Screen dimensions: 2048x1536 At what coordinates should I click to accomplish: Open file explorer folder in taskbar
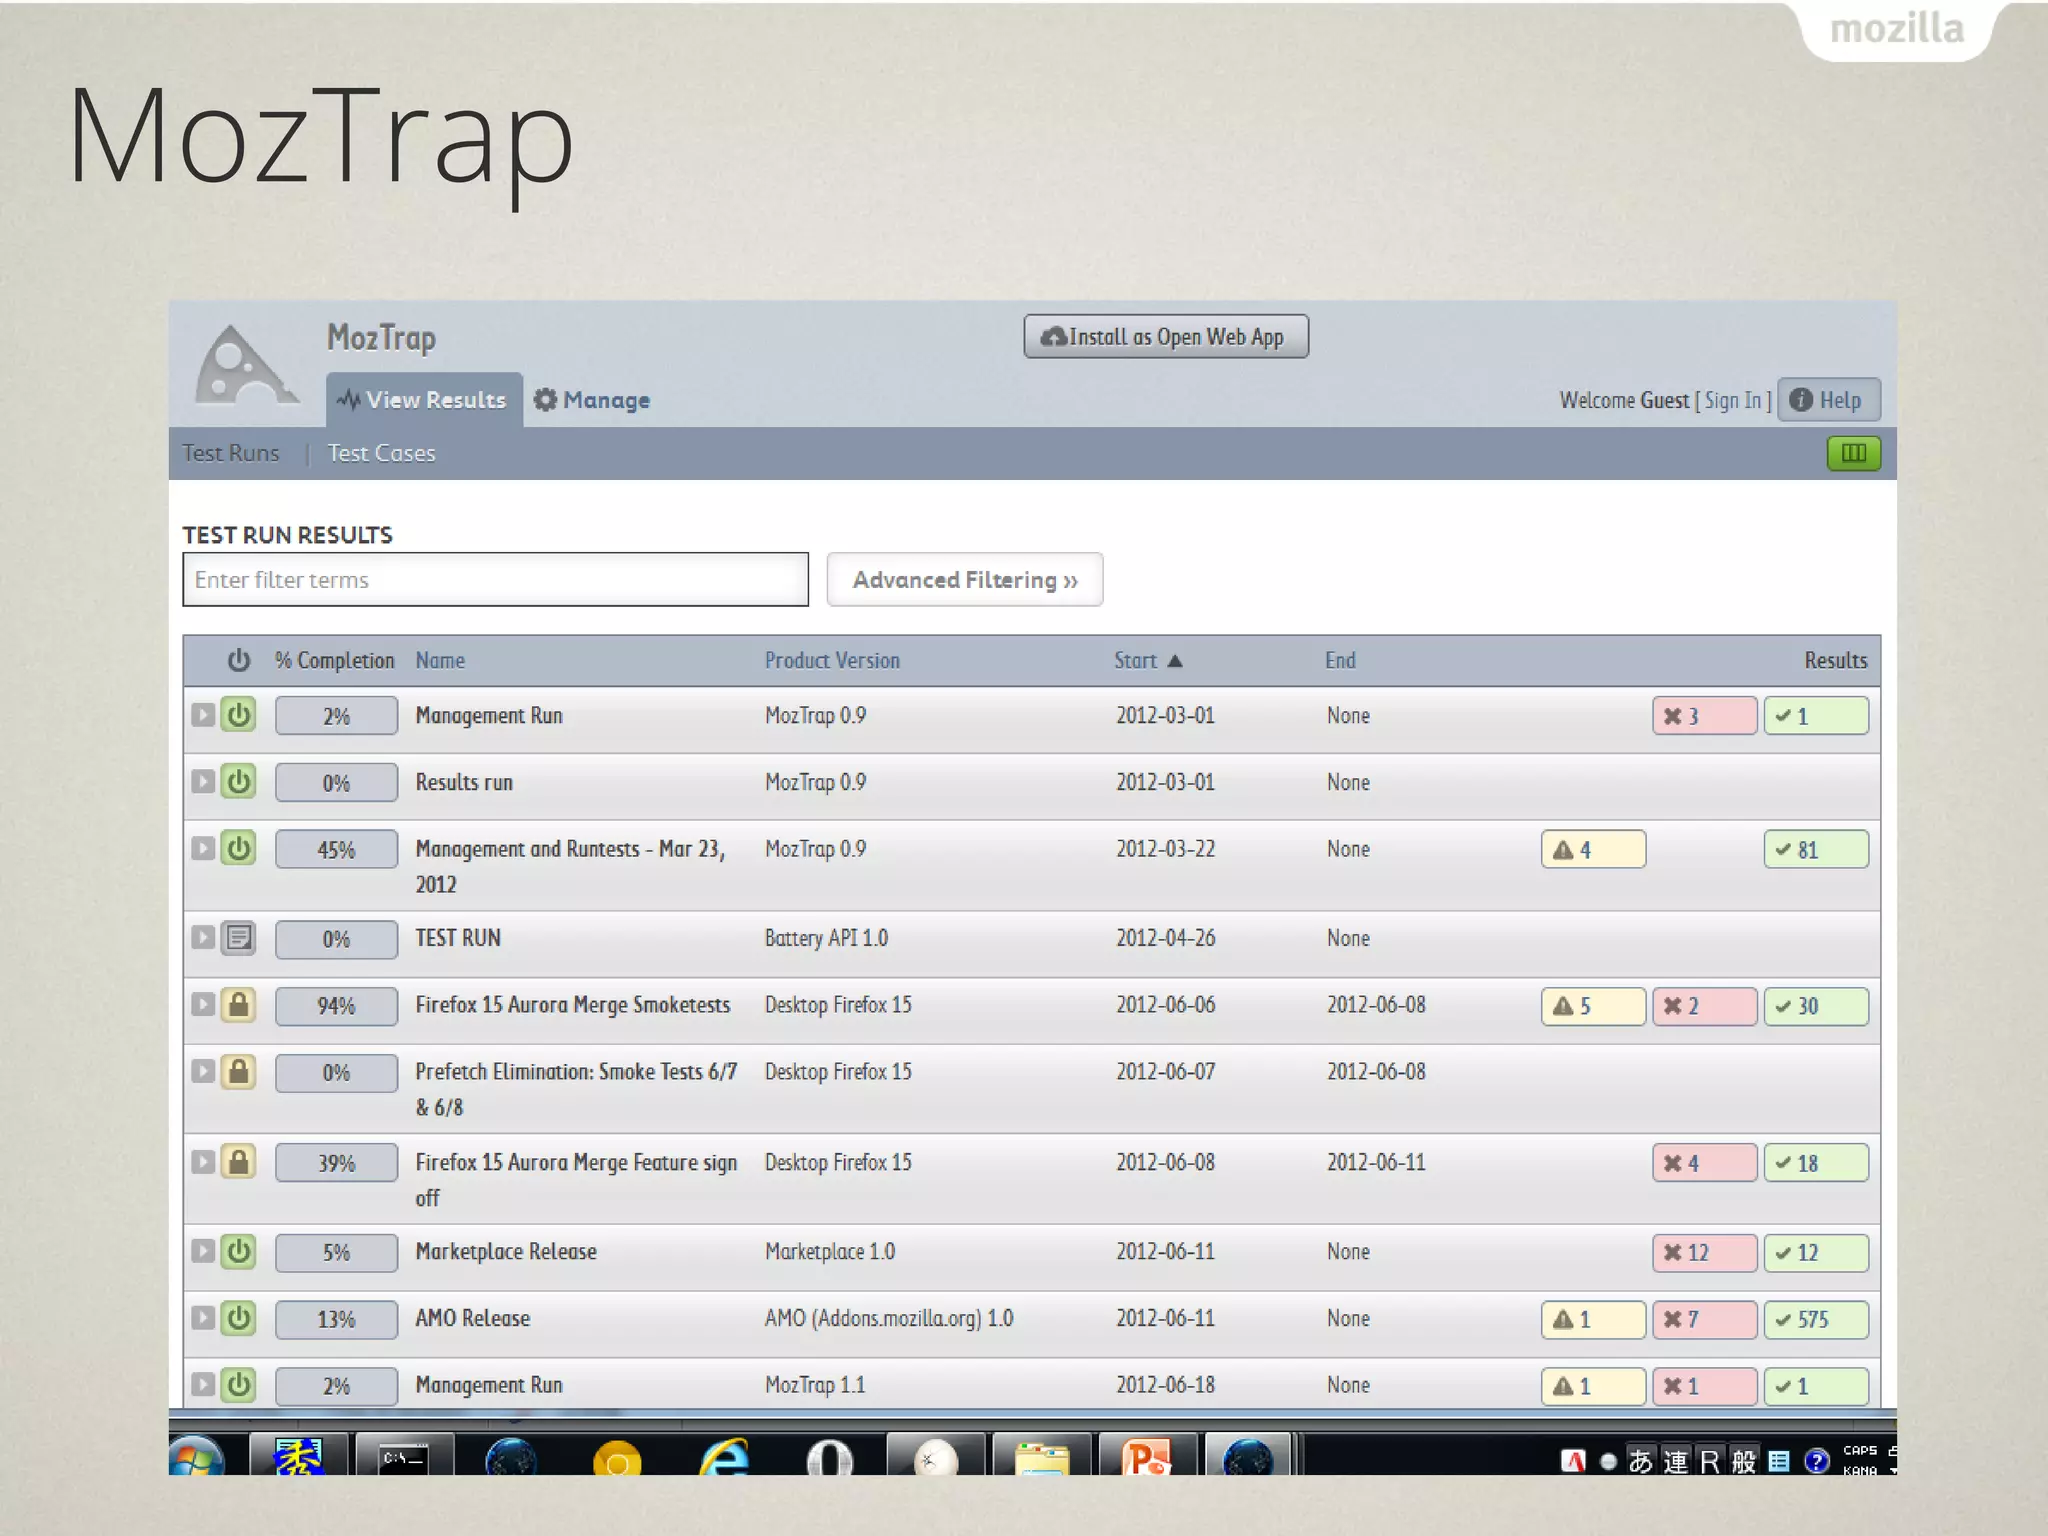pyautogui.click(x=1042, y=1457)
